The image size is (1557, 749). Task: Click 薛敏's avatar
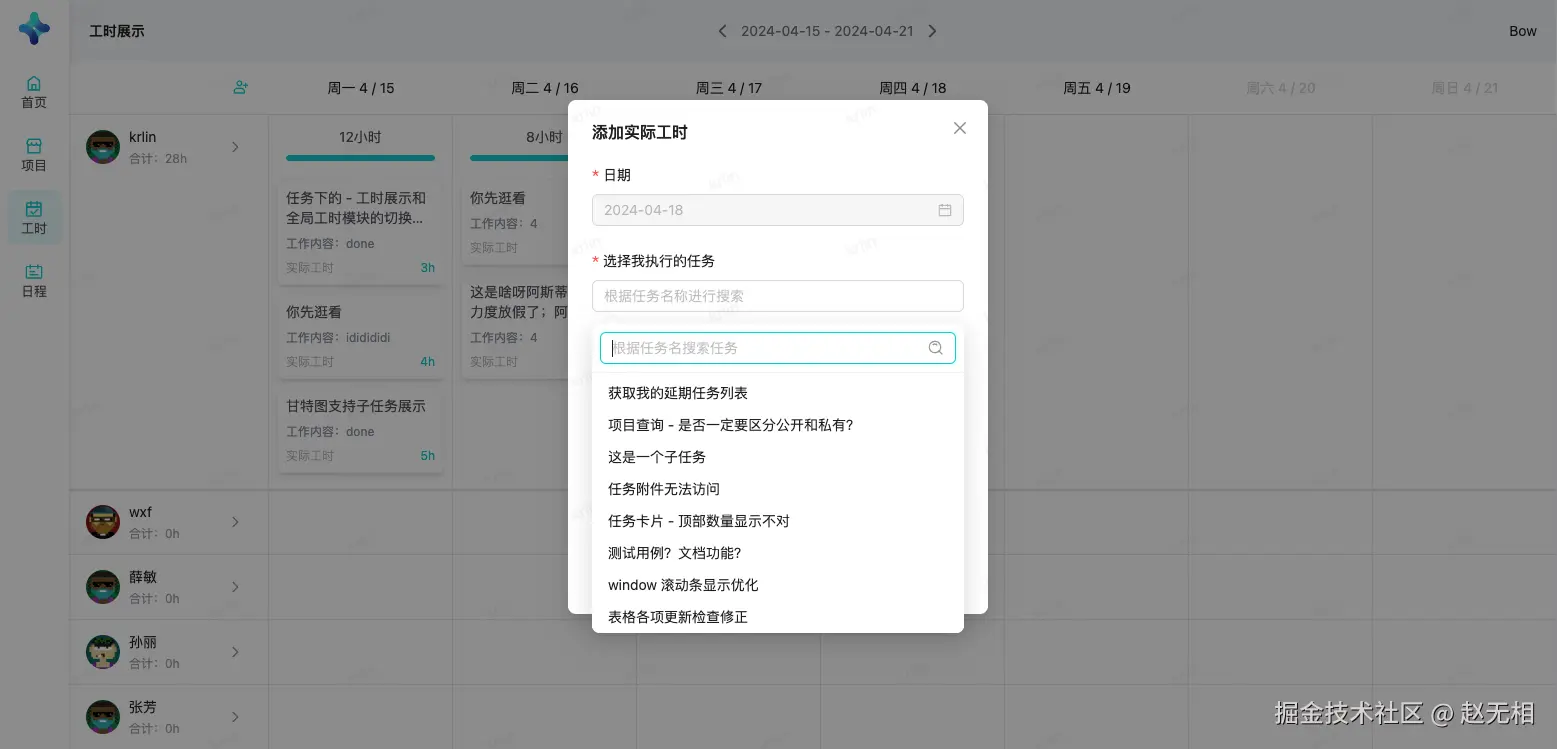click(x=103, y=587)
